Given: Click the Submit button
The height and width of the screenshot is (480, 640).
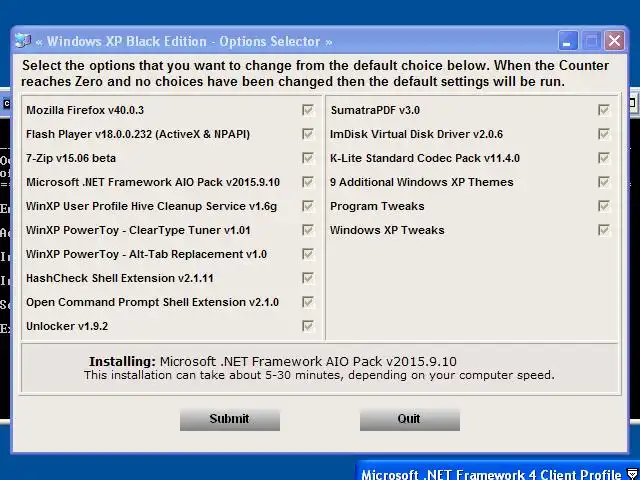Looking at the screenshot, I should [230, 420].
